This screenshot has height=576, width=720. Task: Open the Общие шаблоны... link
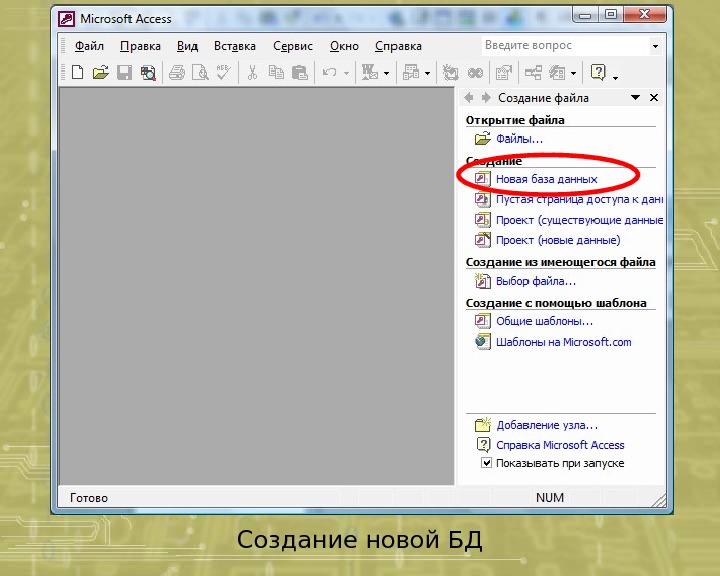544,321
